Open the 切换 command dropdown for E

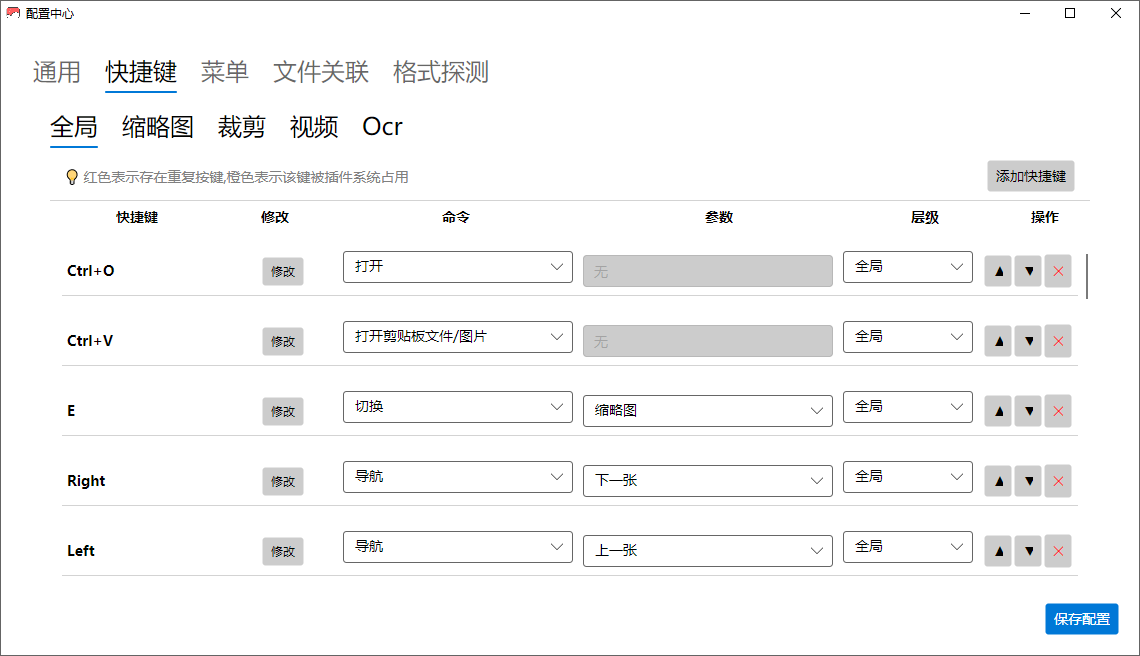click(x=457, y=407)
